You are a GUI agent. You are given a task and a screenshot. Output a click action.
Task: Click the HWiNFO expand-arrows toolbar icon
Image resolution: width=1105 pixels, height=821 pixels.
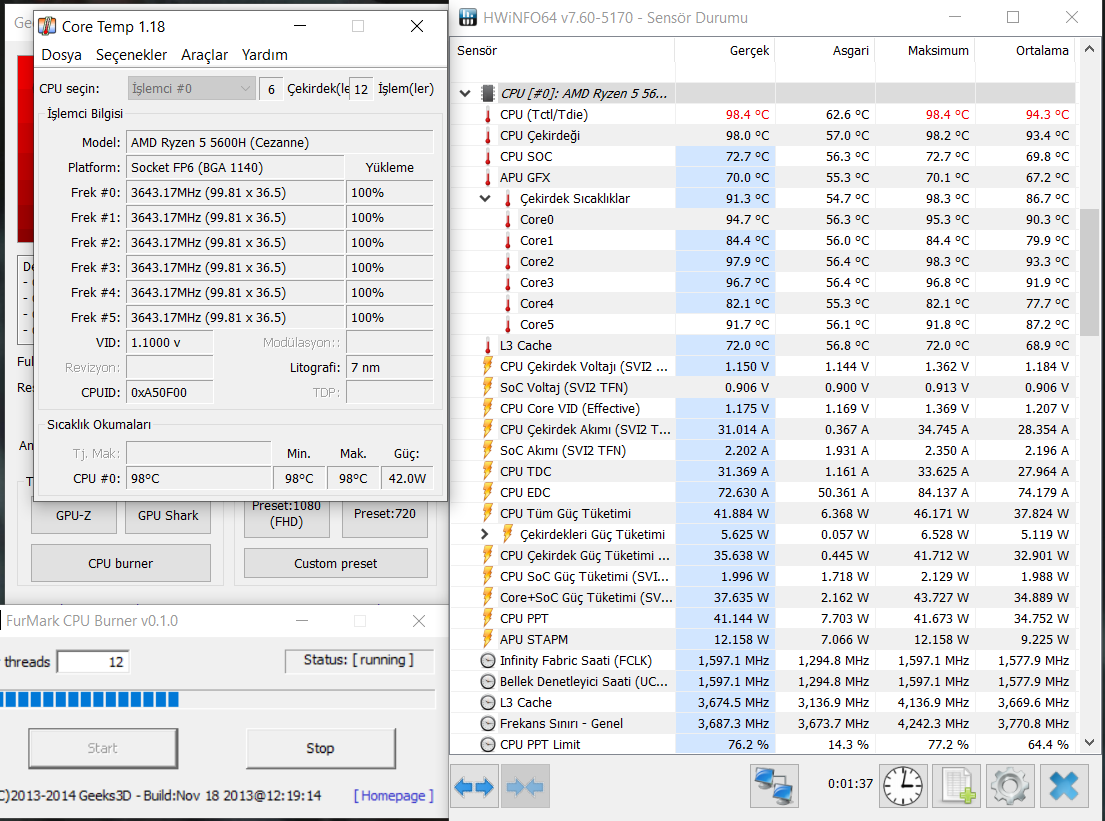click(474, 786)
